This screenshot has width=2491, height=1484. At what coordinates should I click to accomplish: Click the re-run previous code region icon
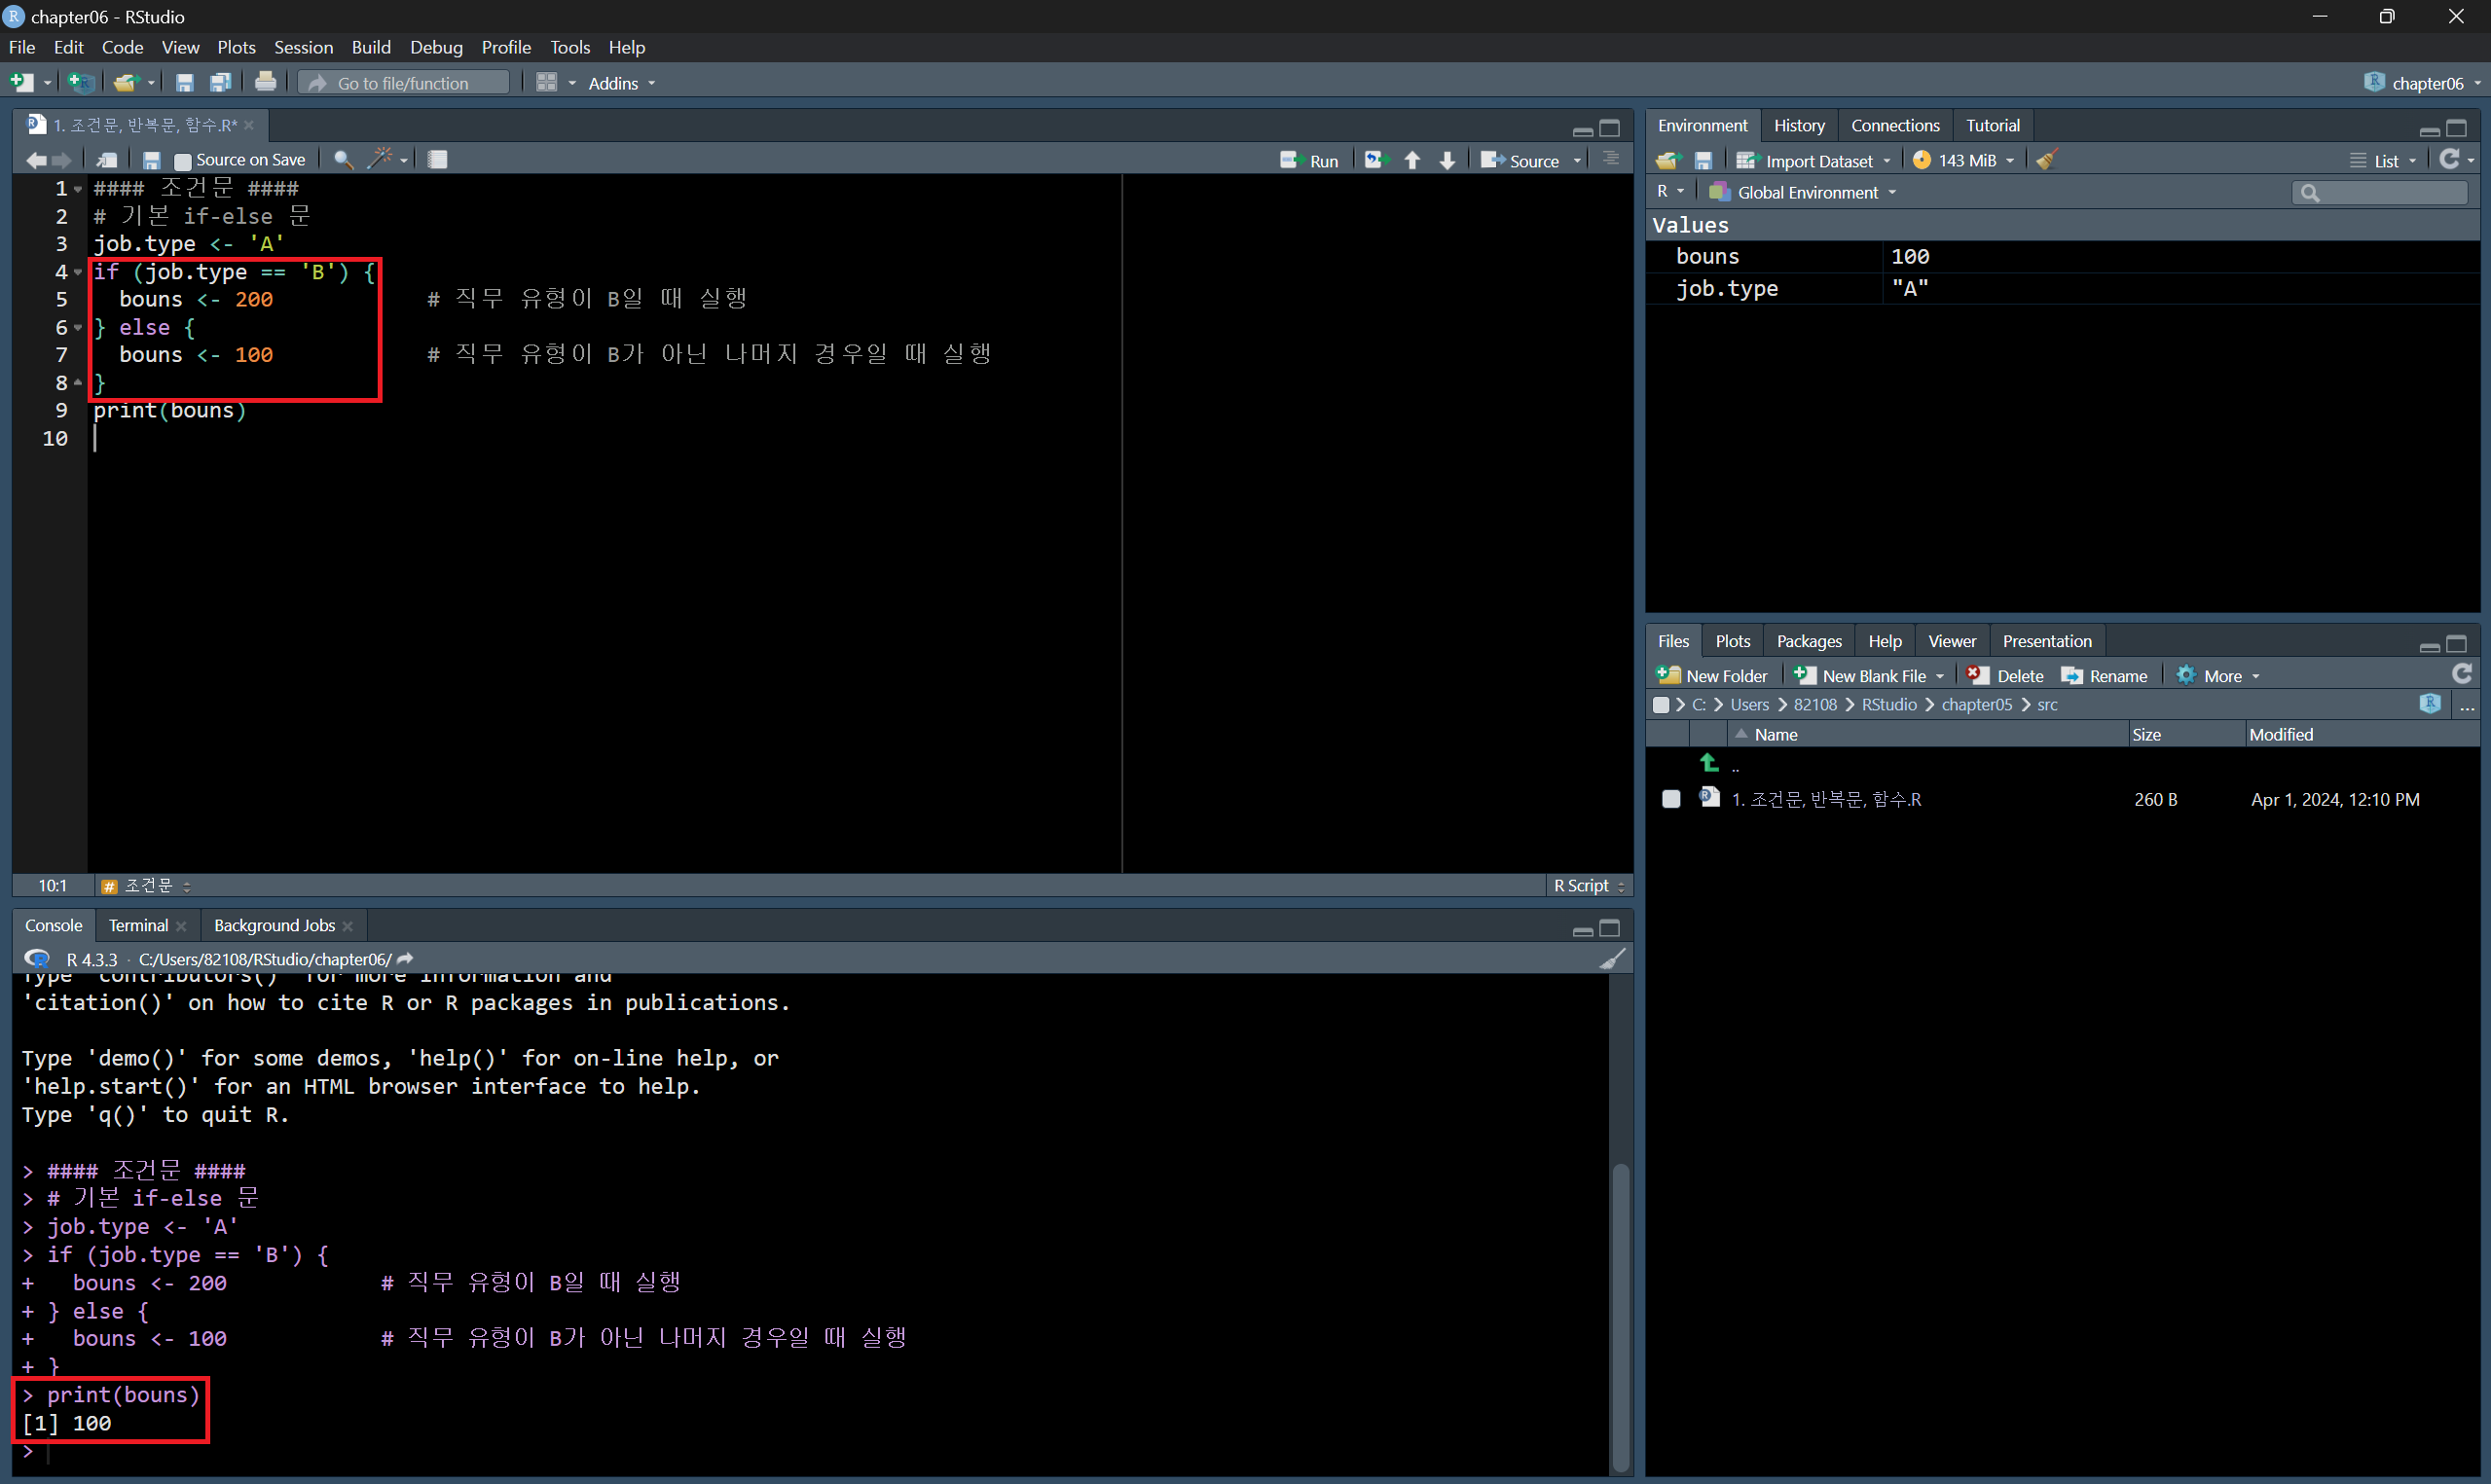(1377, 160)
